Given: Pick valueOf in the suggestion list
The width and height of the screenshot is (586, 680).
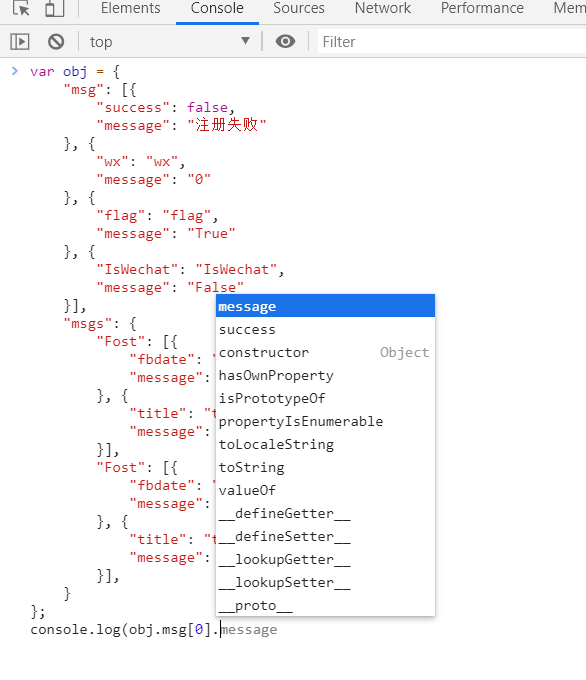Looking at the screenshot, I should [x=325, y=490].
